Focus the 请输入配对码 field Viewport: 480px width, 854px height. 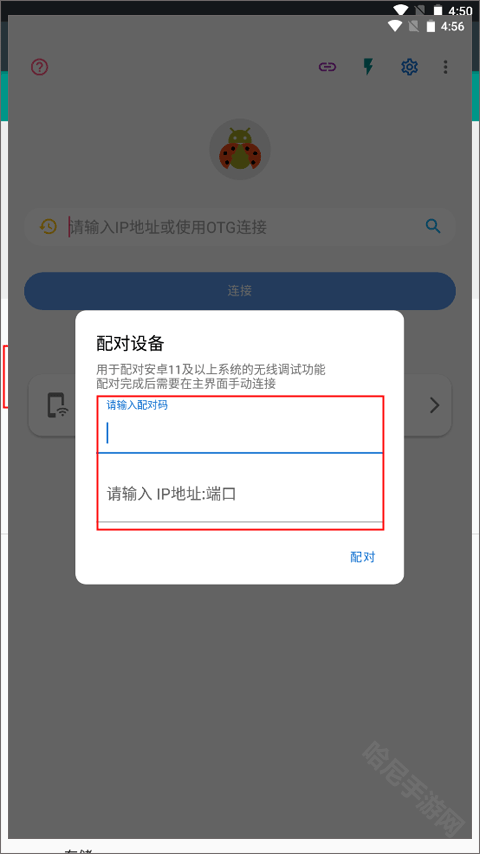click(x=240, y=425)
